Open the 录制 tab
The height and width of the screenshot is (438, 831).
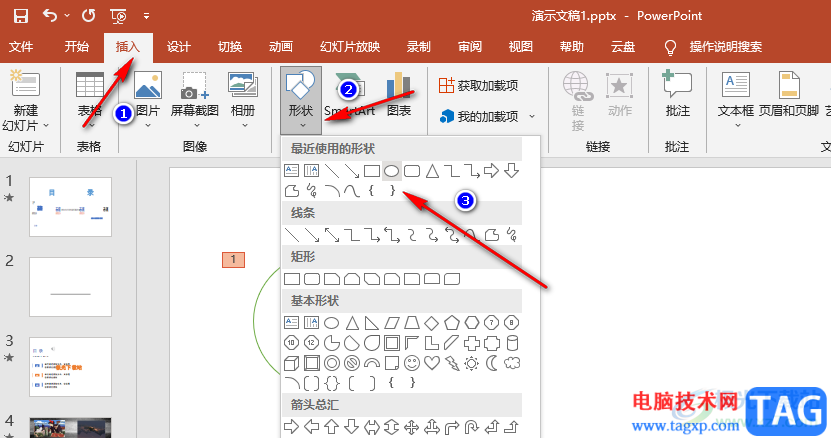(x=419, y=47)
